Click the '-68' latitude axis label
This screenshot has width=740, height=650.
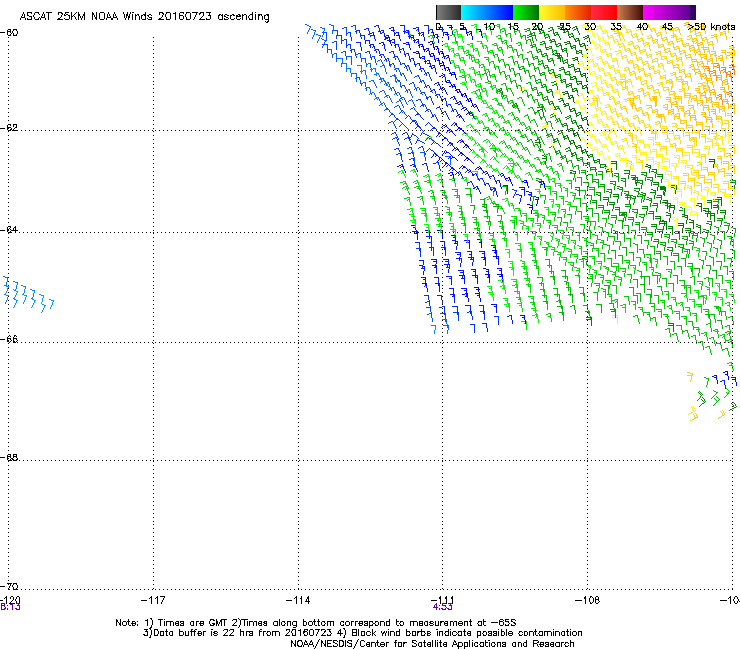[9, 458]
